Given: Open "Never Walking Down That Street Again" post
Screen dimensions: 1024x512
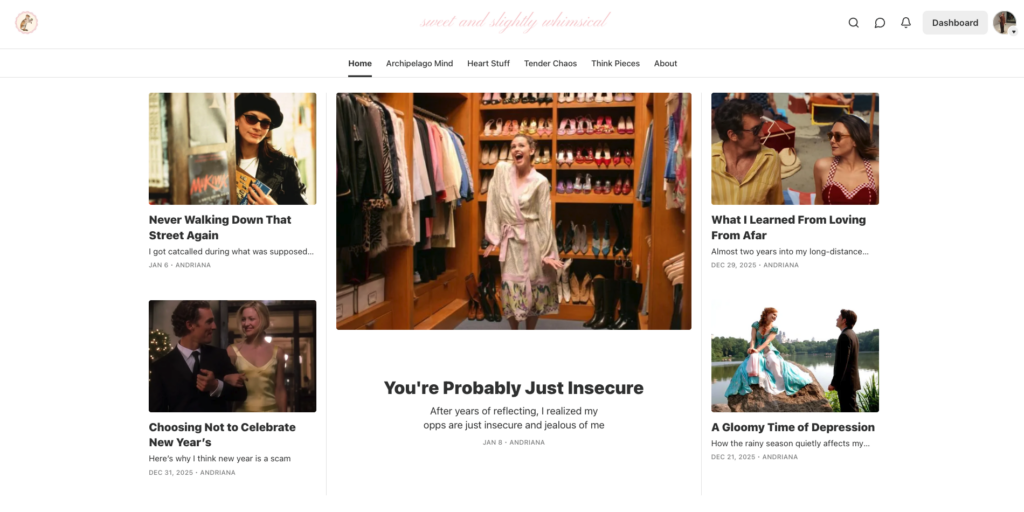Looking at the screenshot, I should [220, 227].
